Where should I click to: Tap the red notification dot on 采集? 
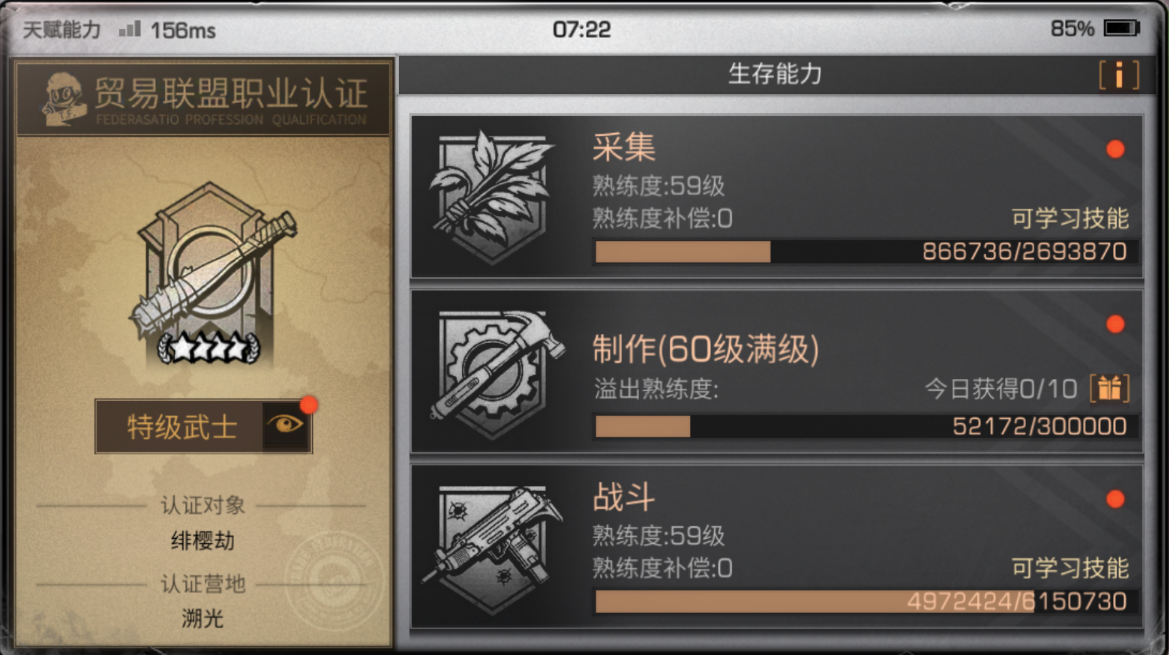point(1115,149)
